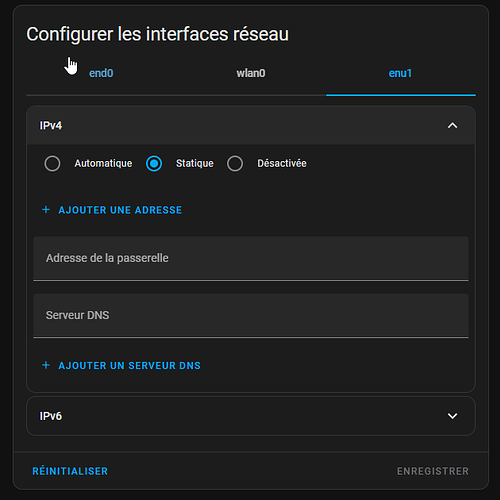Click the Réinitialiser button
Image resolution: width=500 pixels, height=500 pixels.
70,471
